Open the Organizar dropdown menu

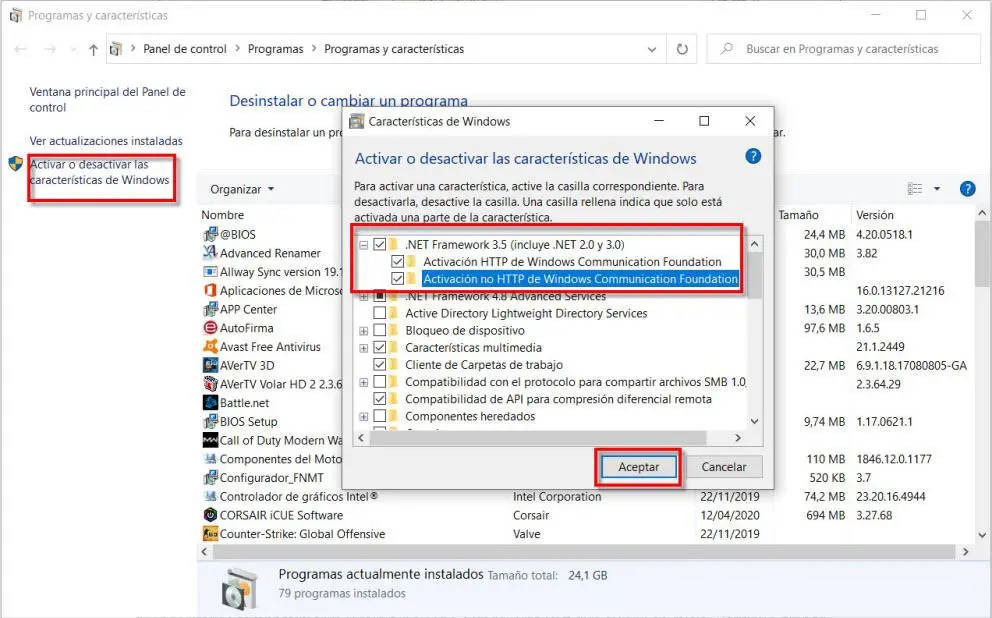[x=242, y=189]
